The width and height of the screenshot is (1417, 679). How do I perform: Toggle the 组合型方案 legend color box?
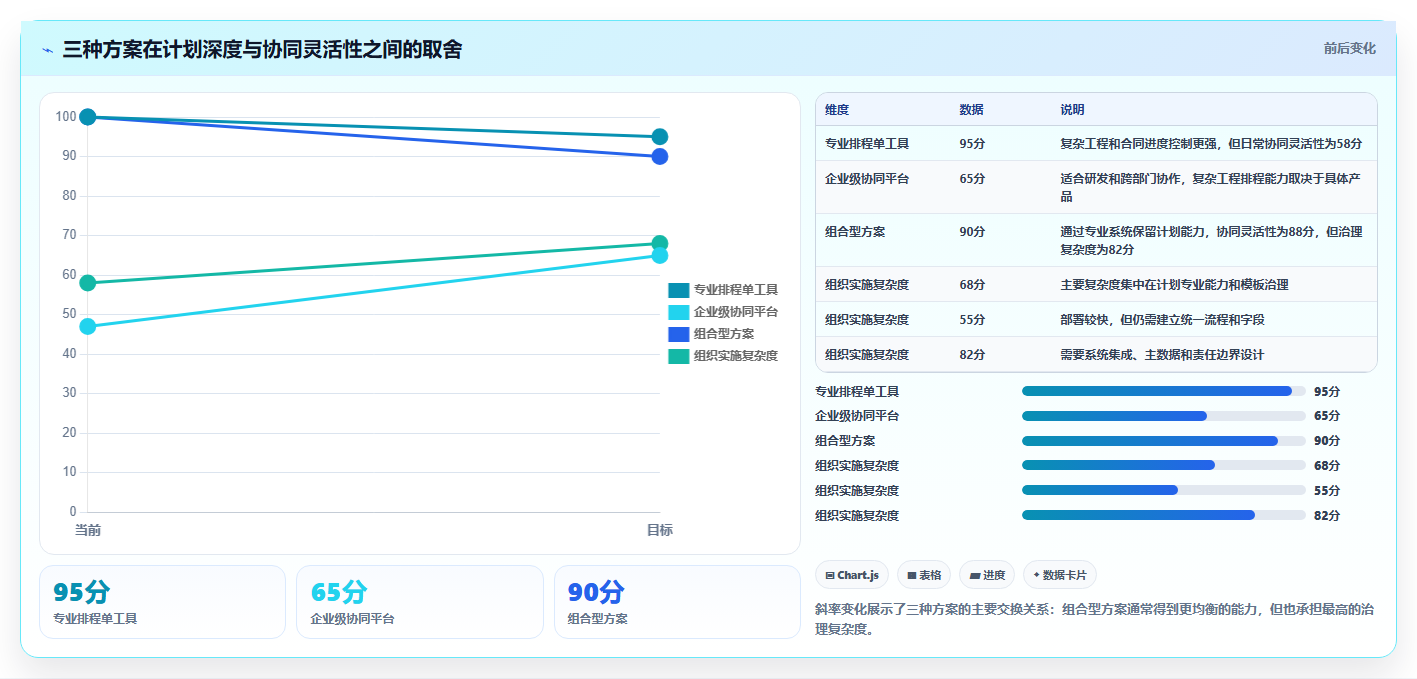point(679,334)
